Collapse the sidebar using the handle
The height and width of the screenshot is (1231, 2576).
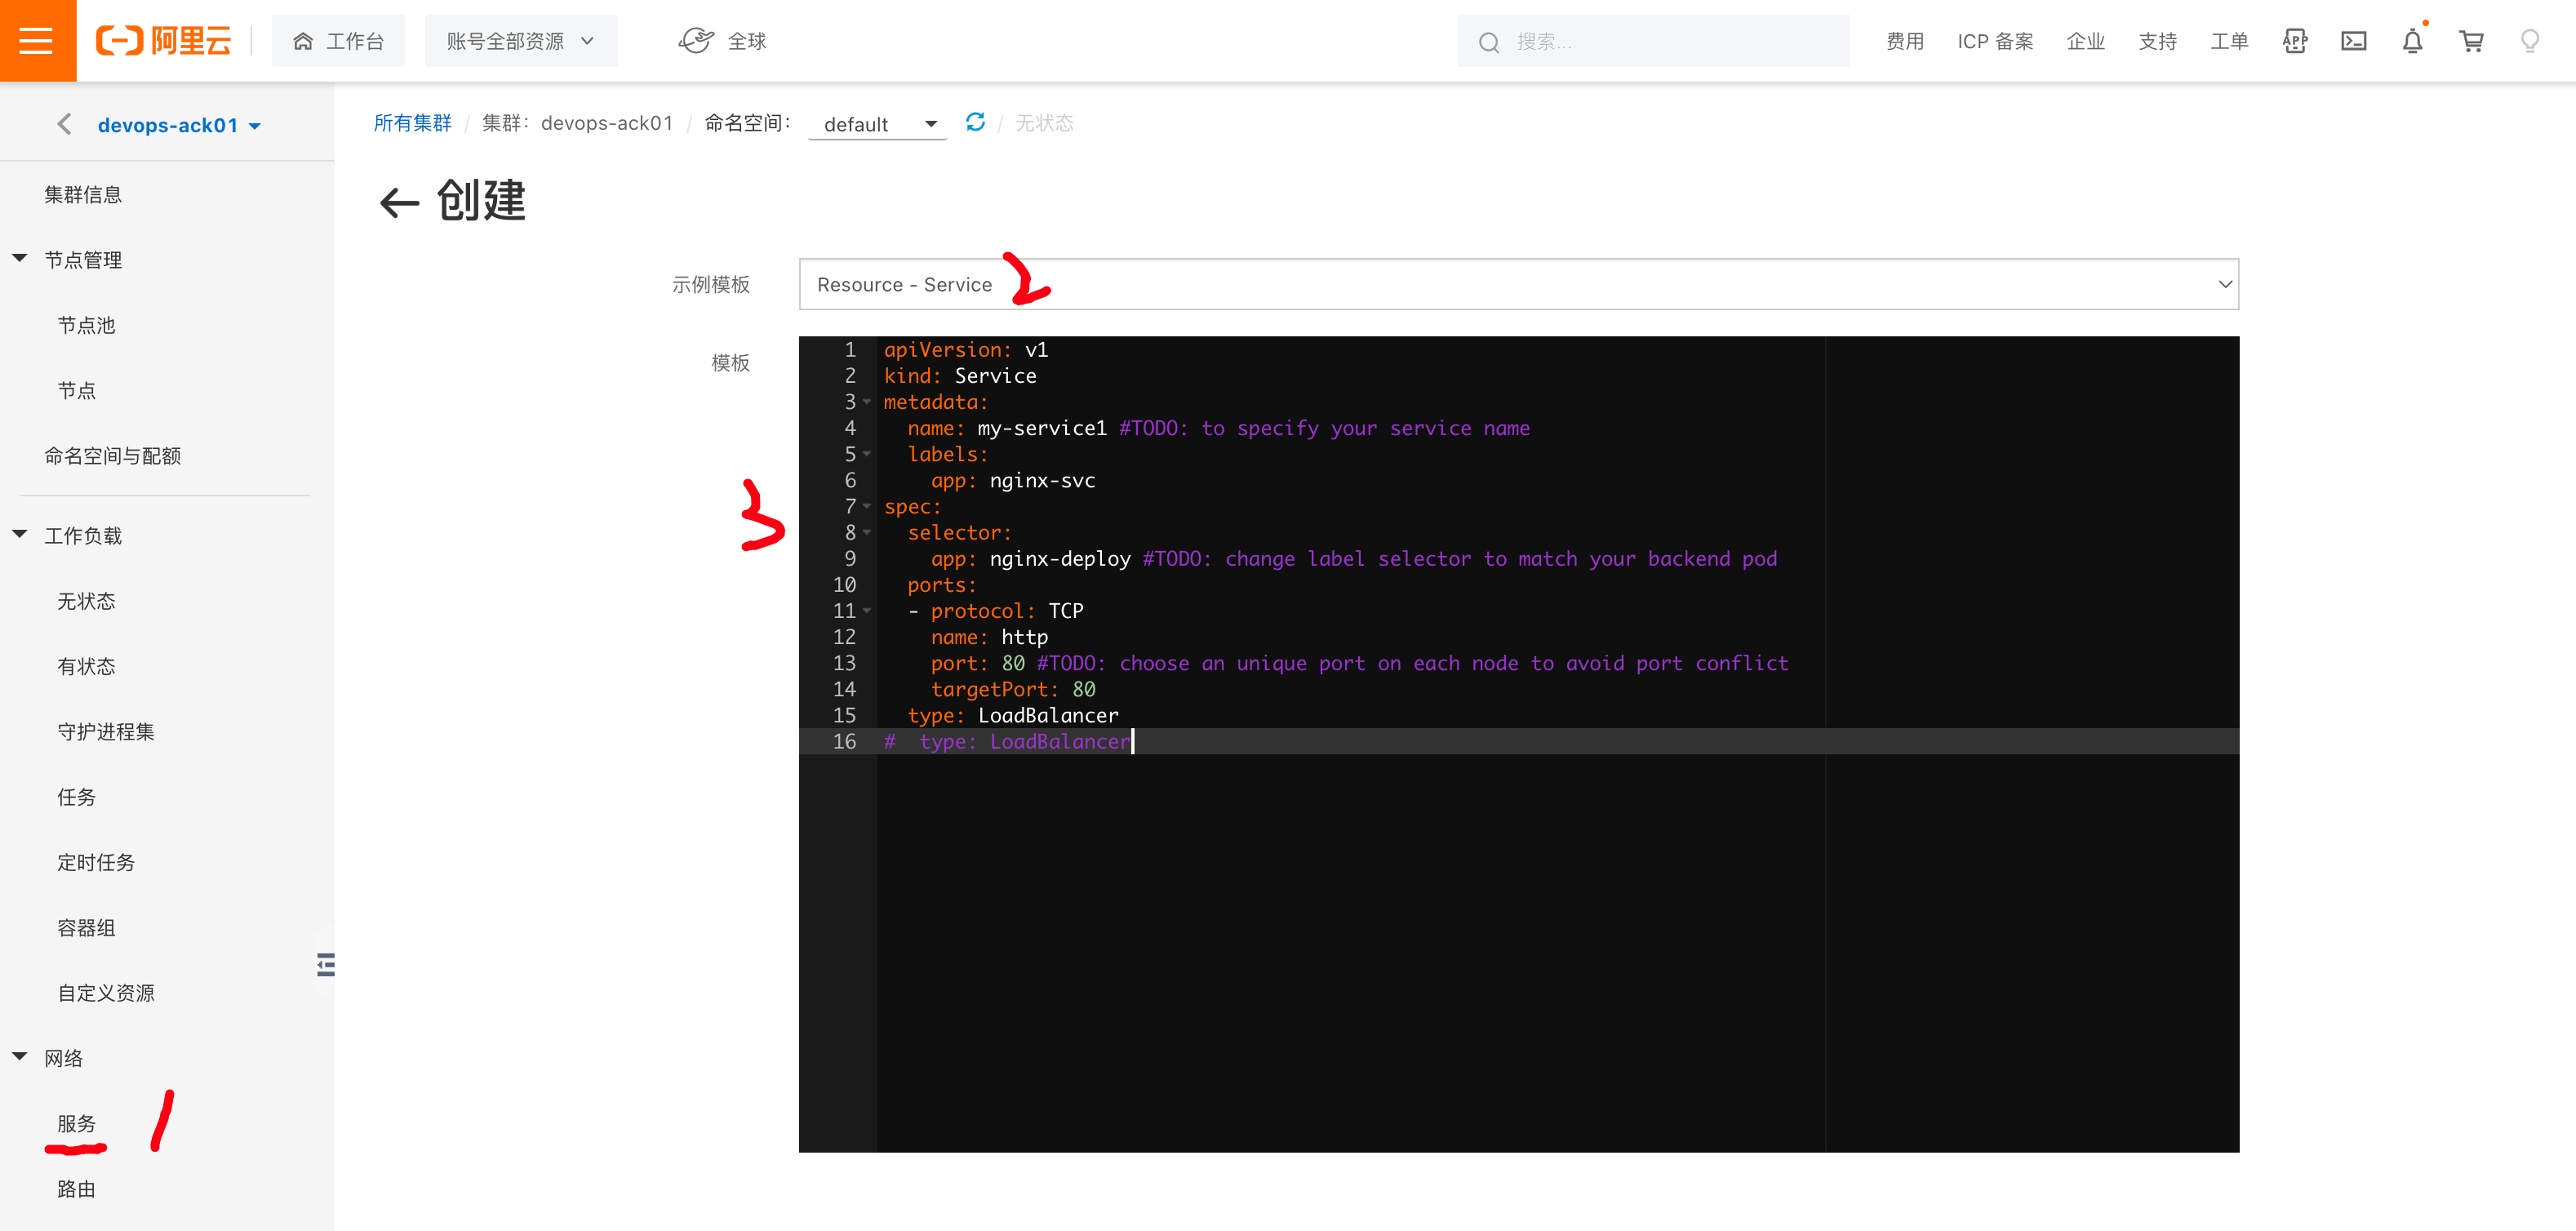click(325, 964)
